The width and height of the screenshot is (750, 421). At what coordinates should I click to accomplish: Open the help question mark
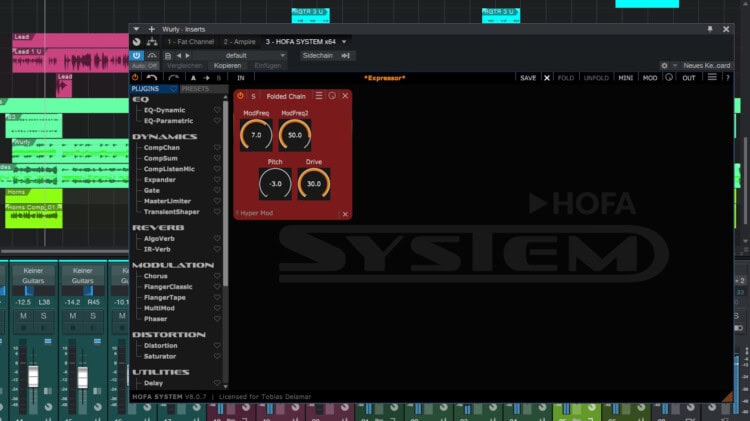point(728,78)
